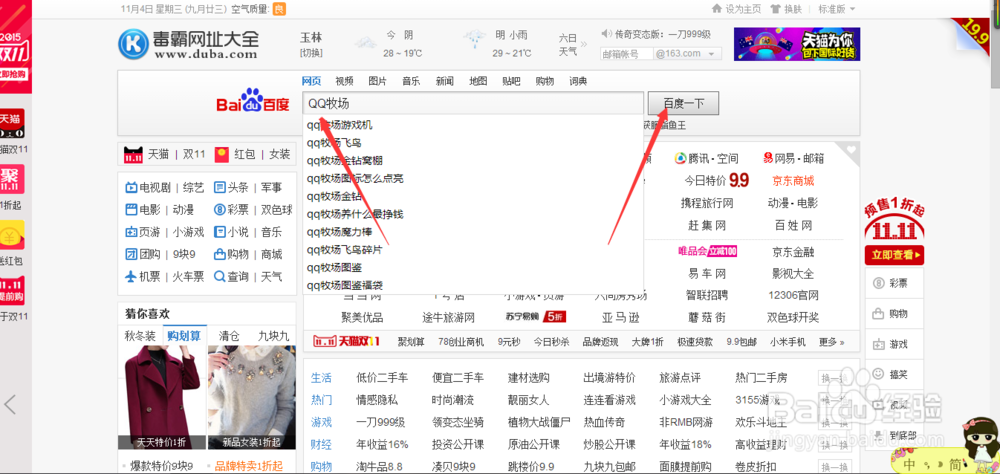
Task: Open the 低价二手车 link
Action: tap(382, 378)
